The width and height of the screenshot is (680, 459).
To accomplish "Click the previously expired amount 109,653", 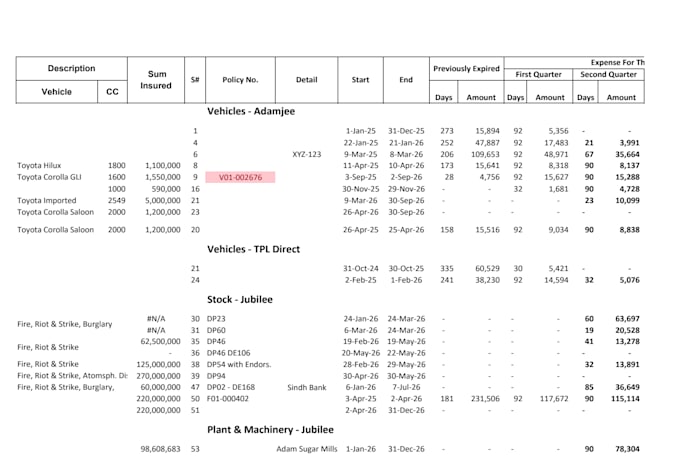I will coord(485,154).
